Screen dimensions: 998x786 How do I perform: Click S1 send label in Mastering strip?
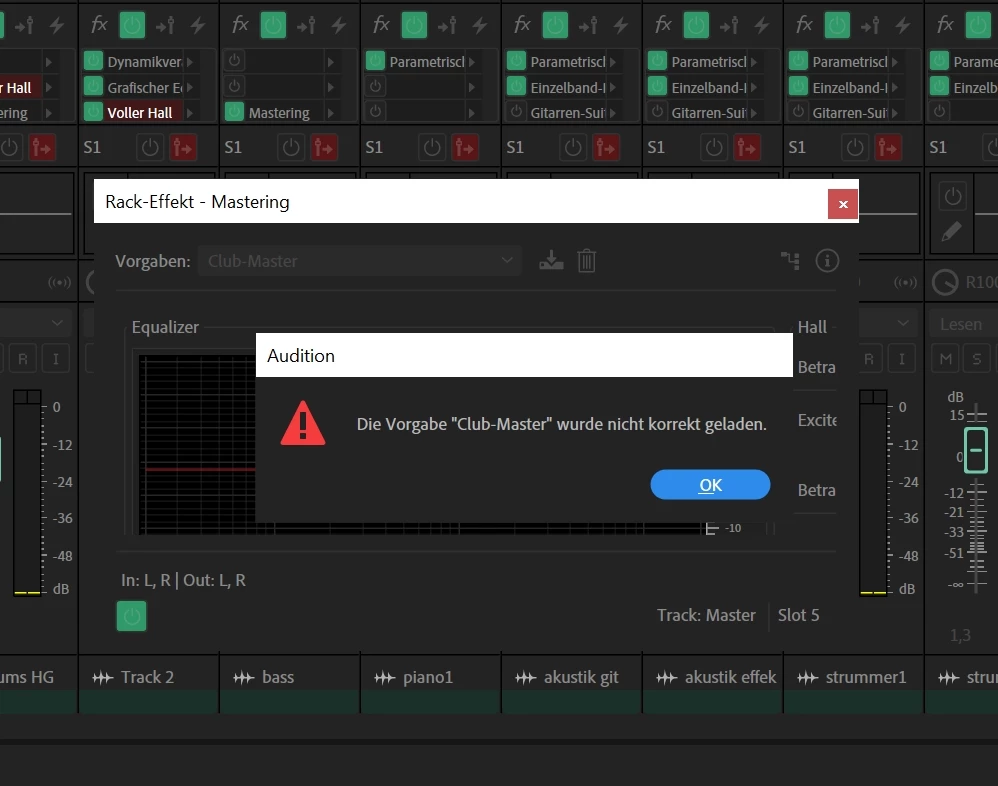(x=233, y=148)
